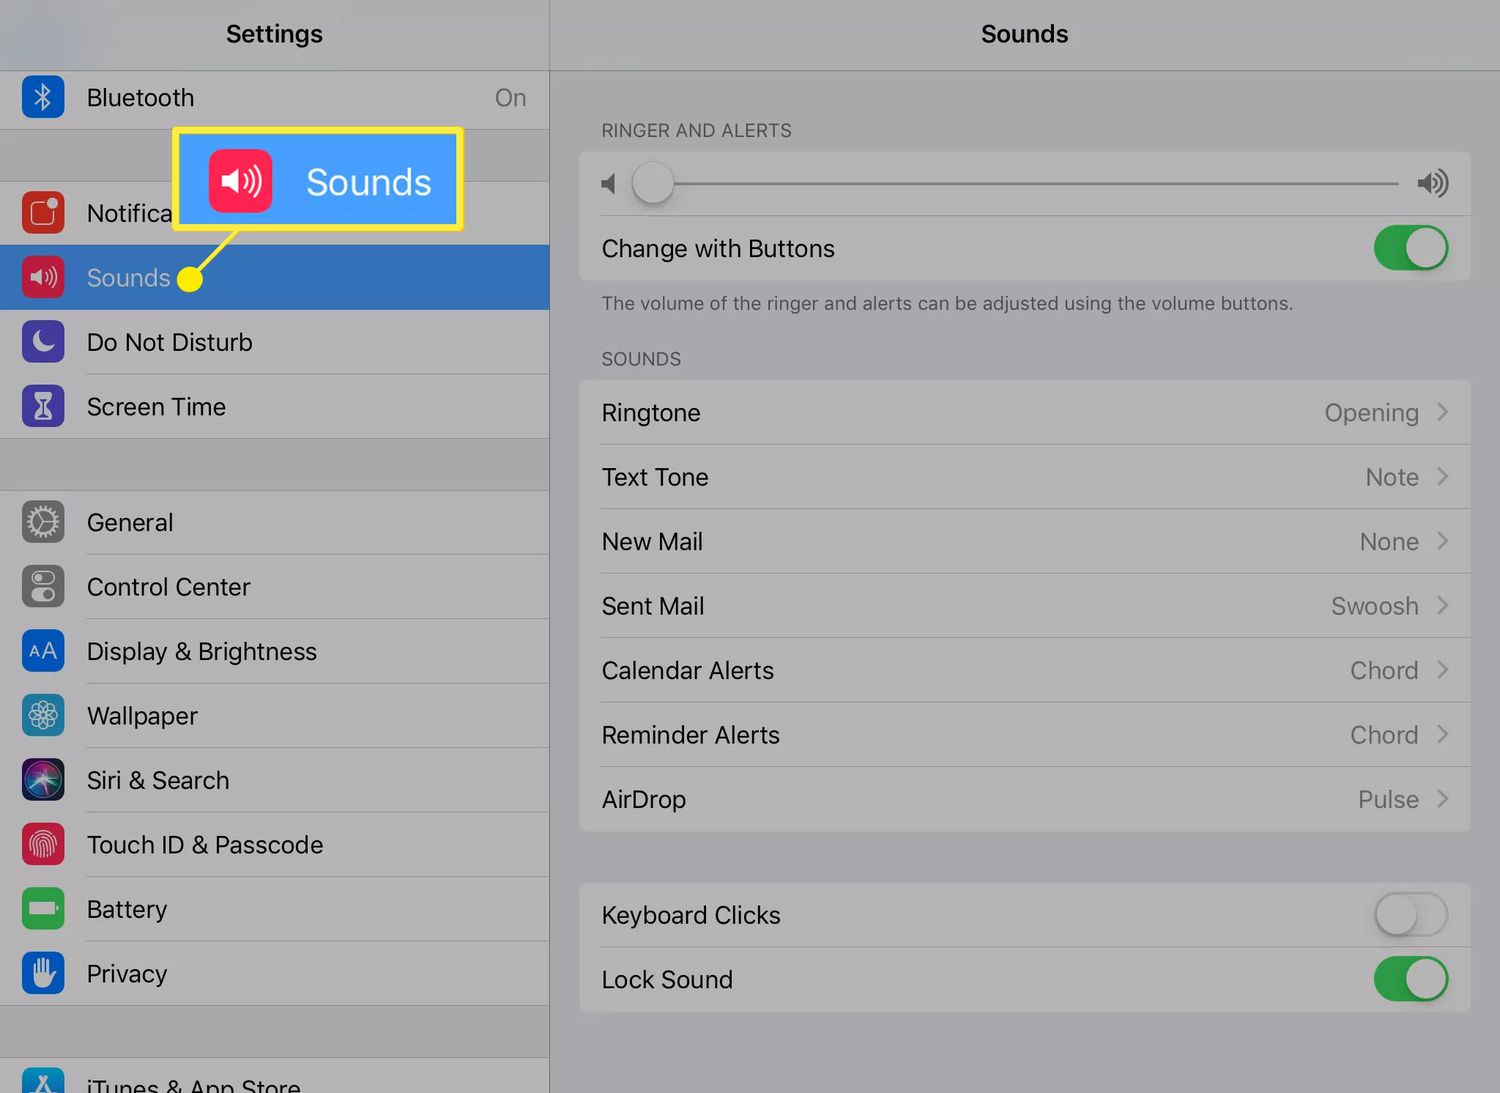This screenshot has width=1500, height=1093.
Task: Select Display & Brightness in settings list
Action: coord(202,652)
